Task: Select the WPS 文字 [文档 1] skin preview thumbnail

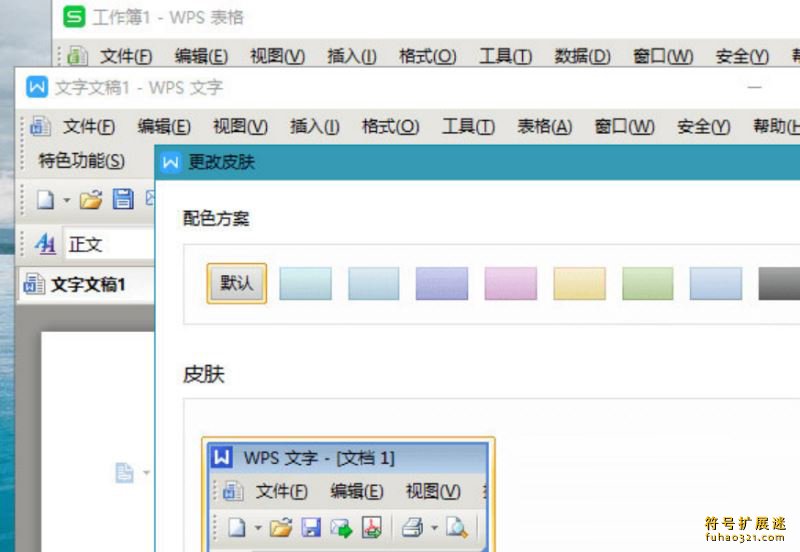Action: pyautogui.click(x=348, y=494)
